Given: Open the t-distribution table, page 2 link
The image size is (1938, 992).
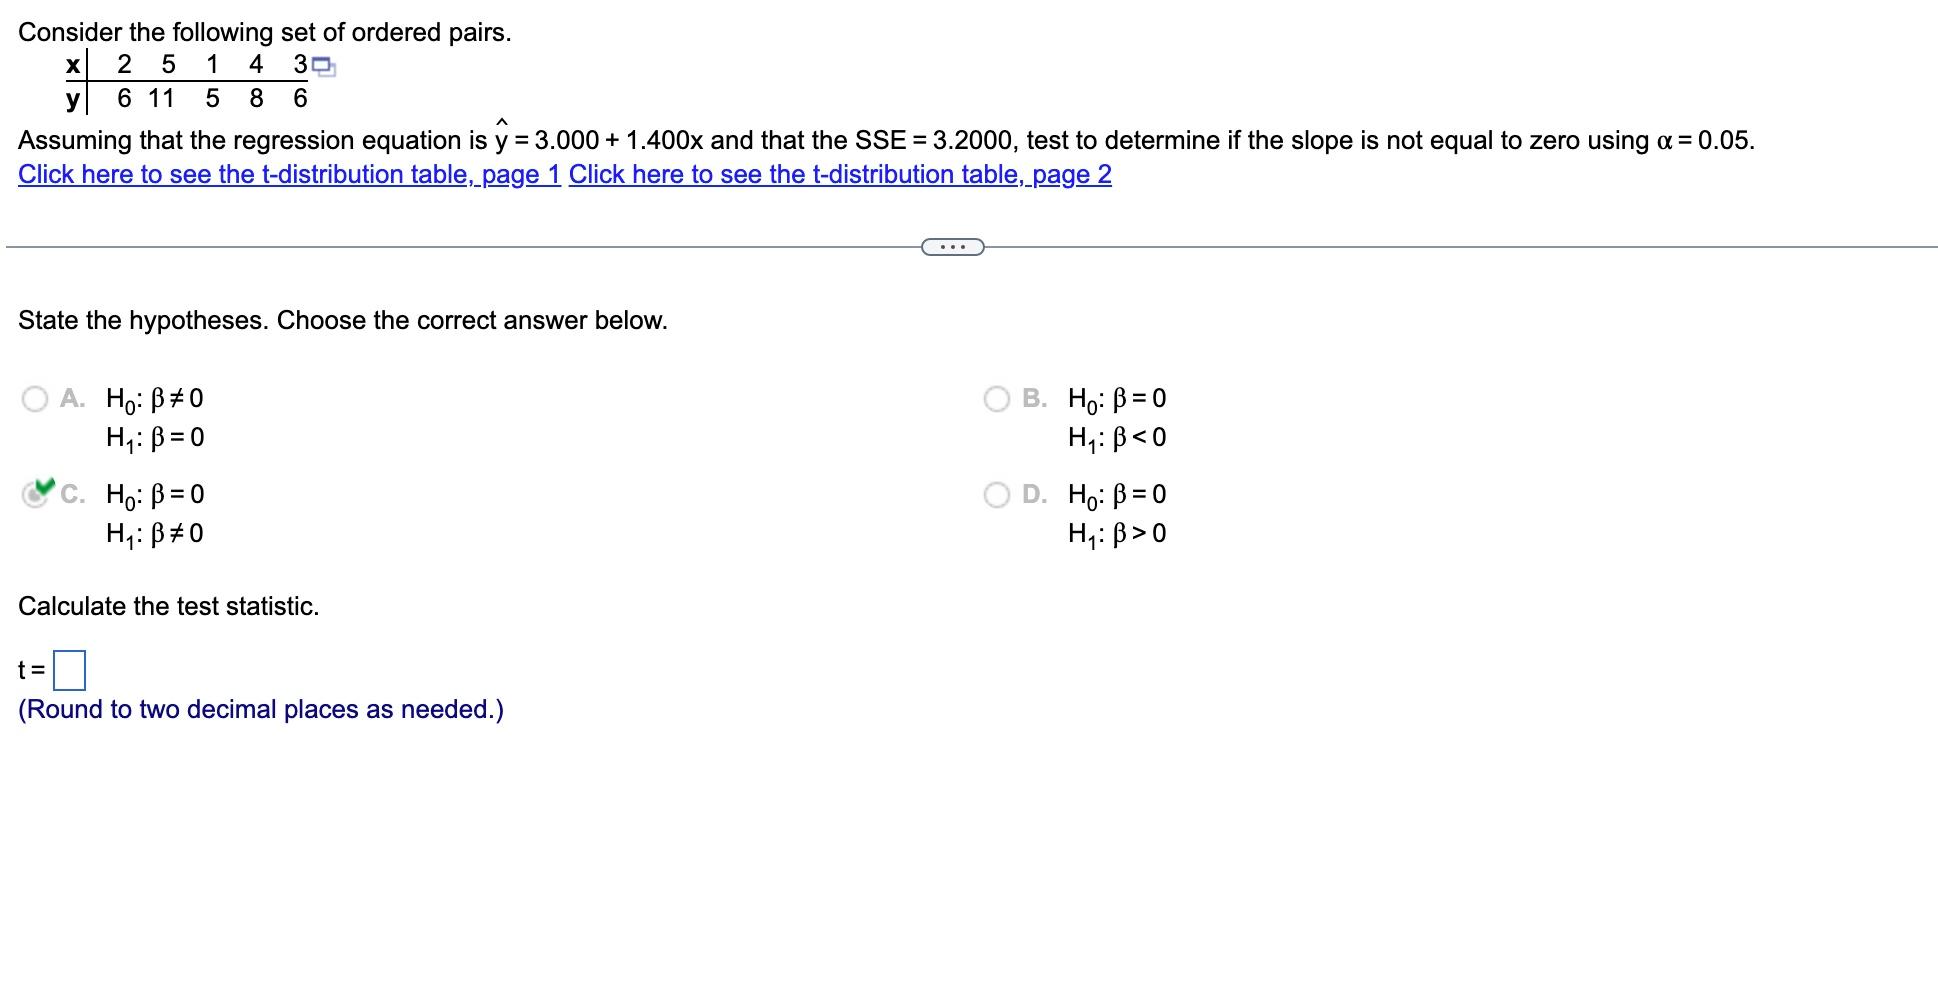Looking at the screenshot, I should [838, 175].
